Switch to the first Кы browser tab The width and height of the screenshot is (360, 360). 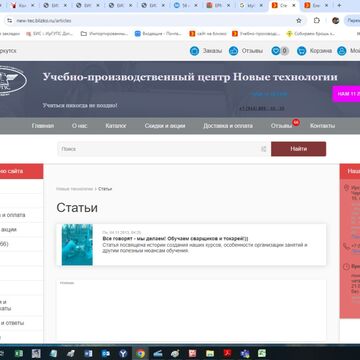[x=22, y=5]
